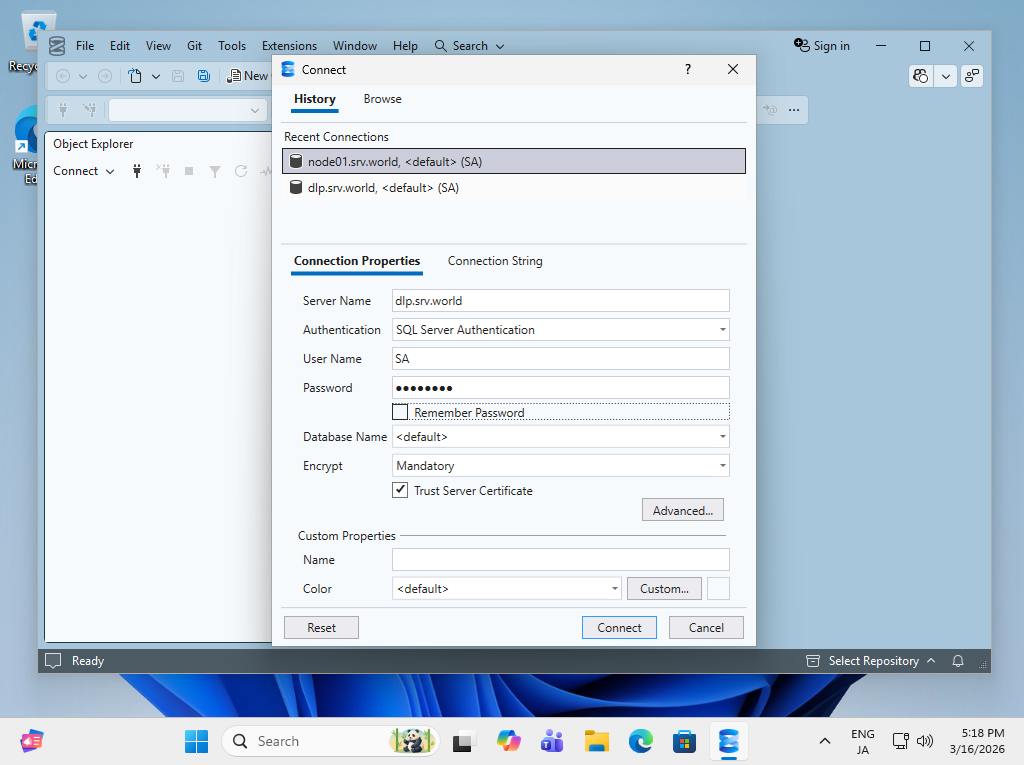The height and width of the screenshot is (765, 1024).
Task: Open the Encrypt dropdown set to Mandatory
Action: coord(722,466)
